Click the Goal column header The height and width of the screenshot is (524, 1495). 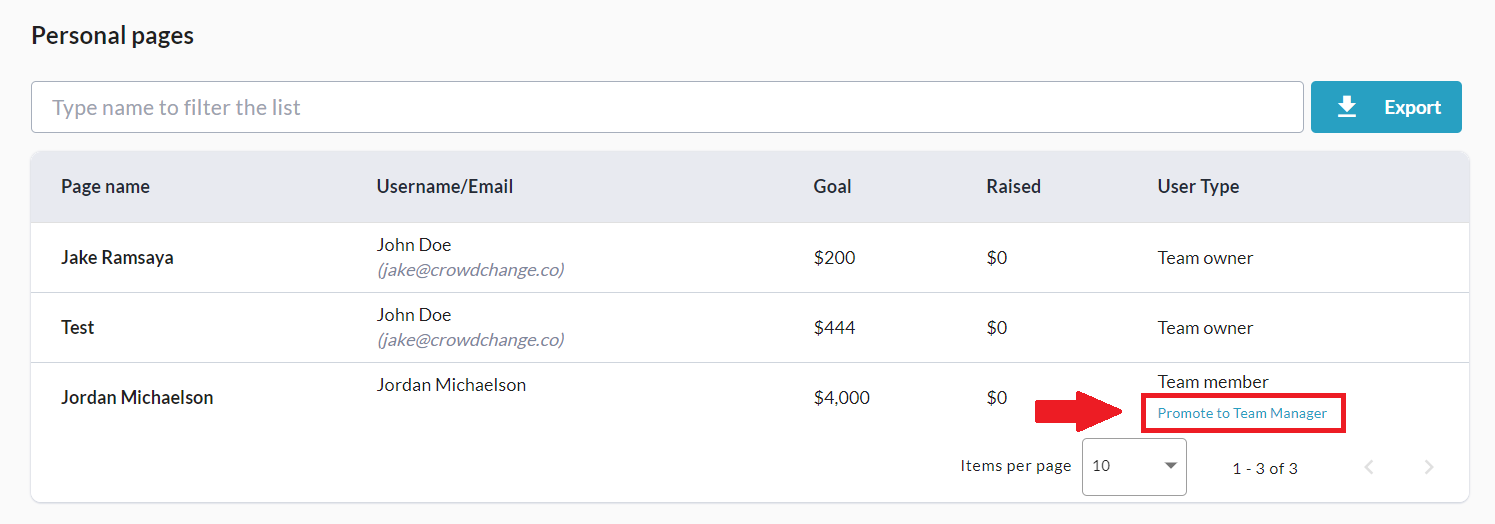coord(832,186)
